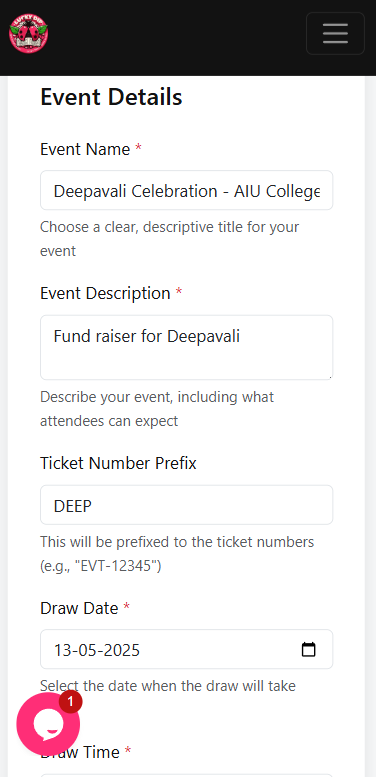Click the Lucky Dip ladybug logo
The height and width of the screenshot is (777, 376).
point(29,33)
